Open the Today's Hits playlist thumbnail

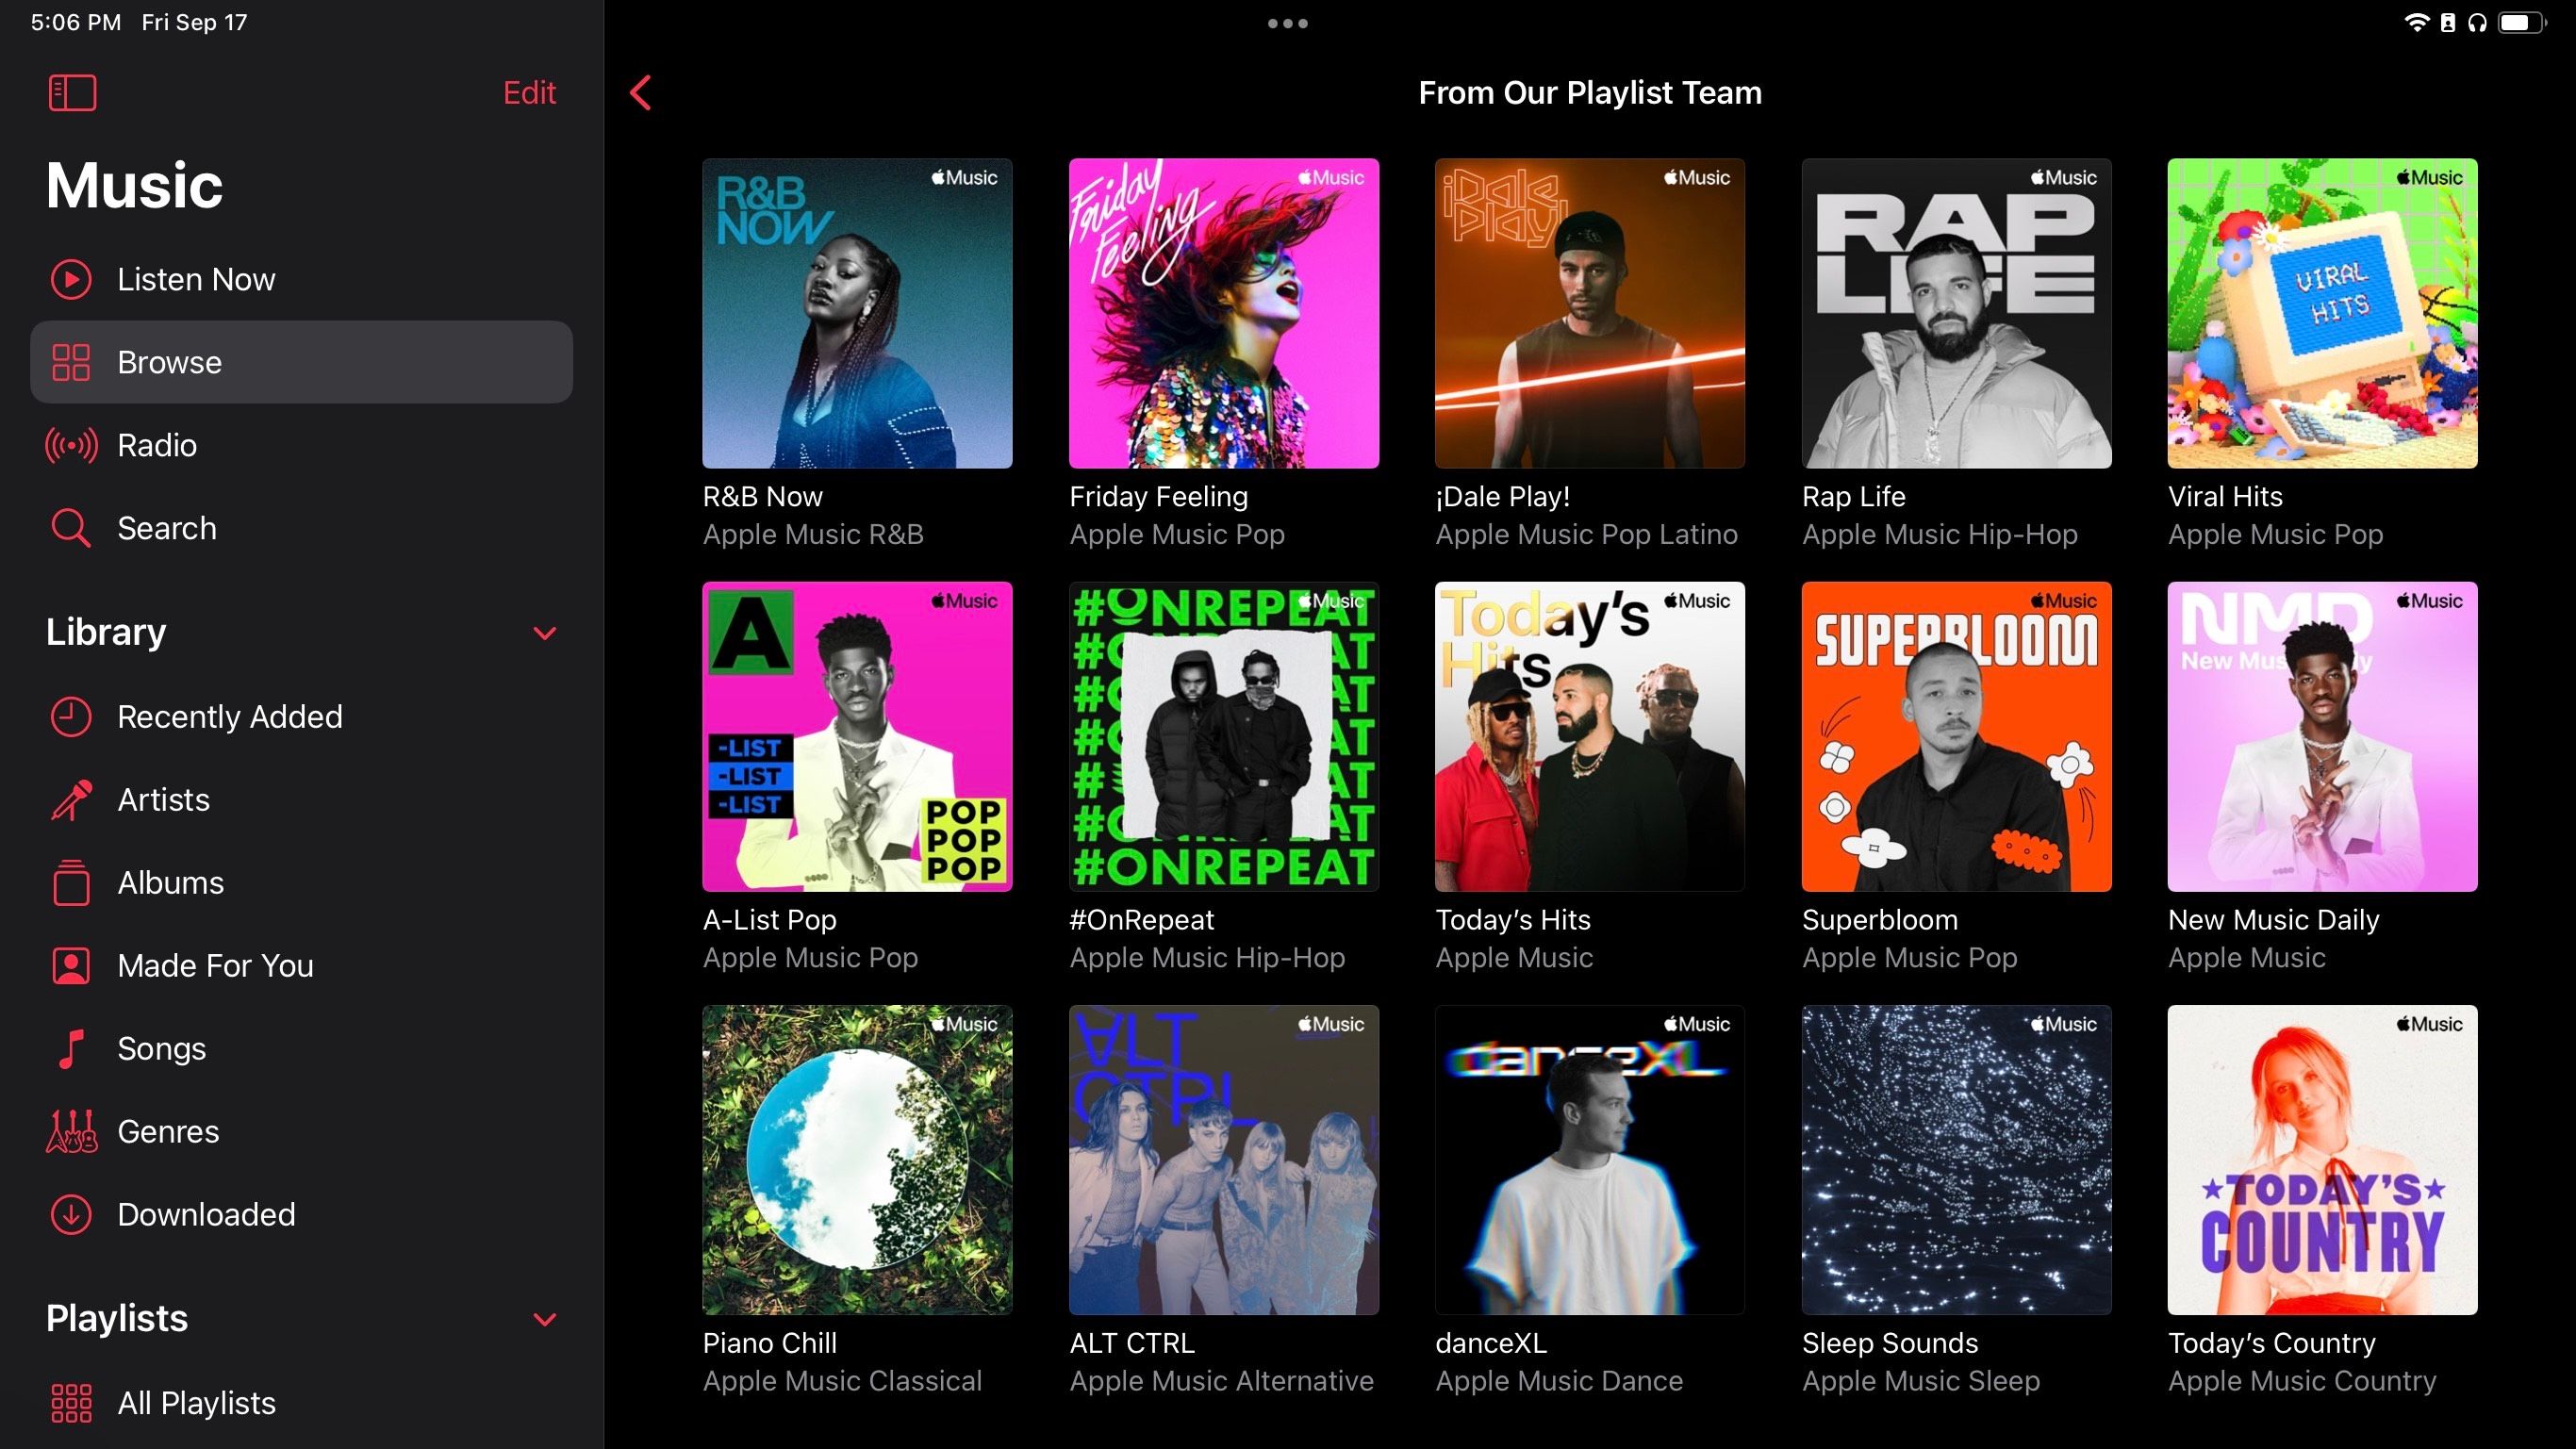tap(1589, 736)
